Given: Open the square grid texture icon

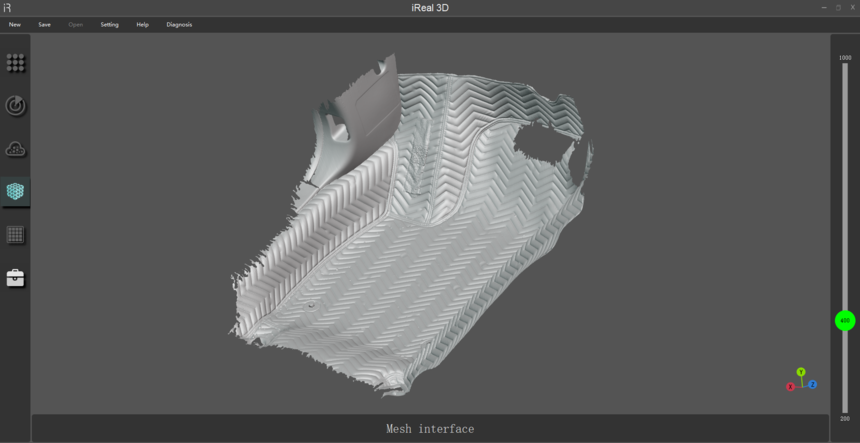Looking at the screenshot, I should 15,235.
